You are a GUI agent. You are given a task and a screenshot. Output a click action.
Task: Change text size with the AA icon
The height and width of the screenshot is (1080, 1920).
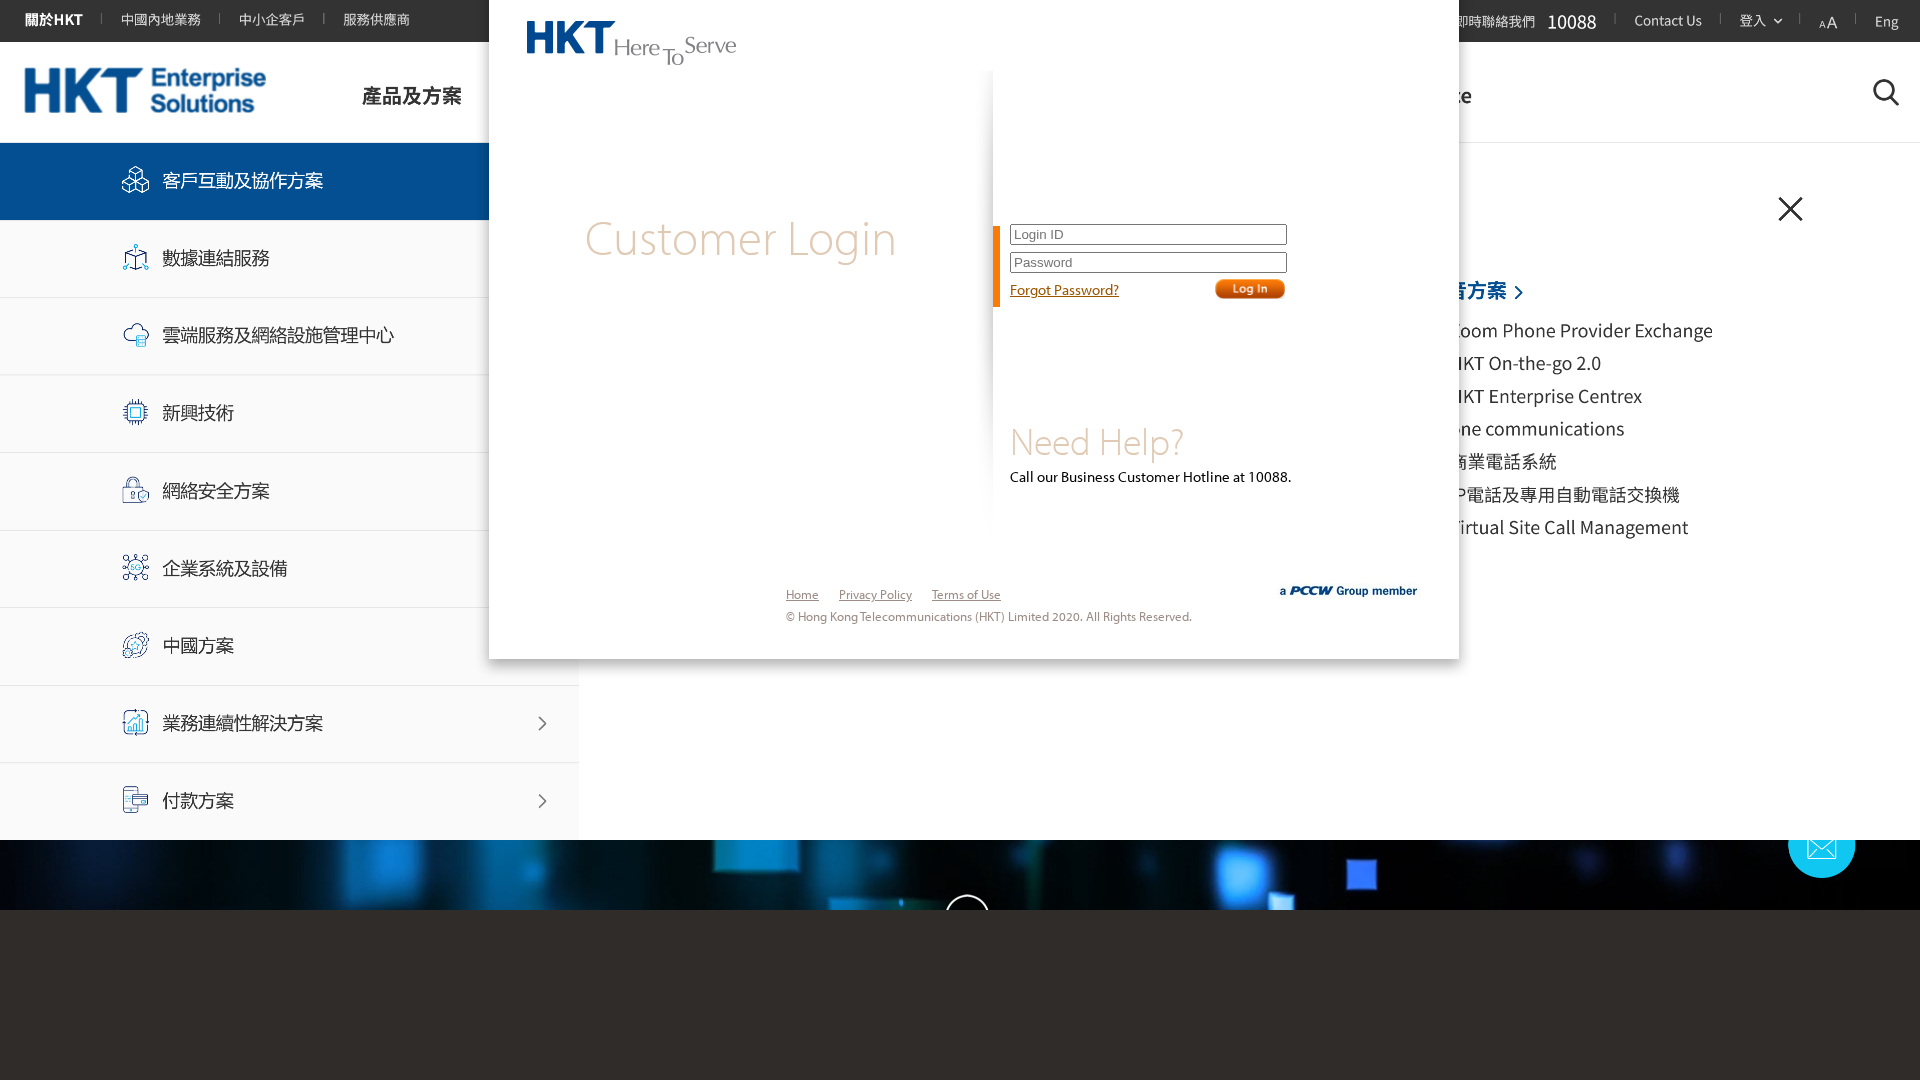[1827, 21]
